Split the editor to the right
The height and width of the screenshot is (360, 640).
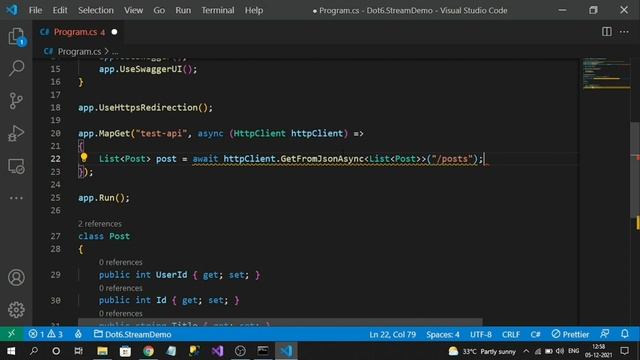pos(607,32)
